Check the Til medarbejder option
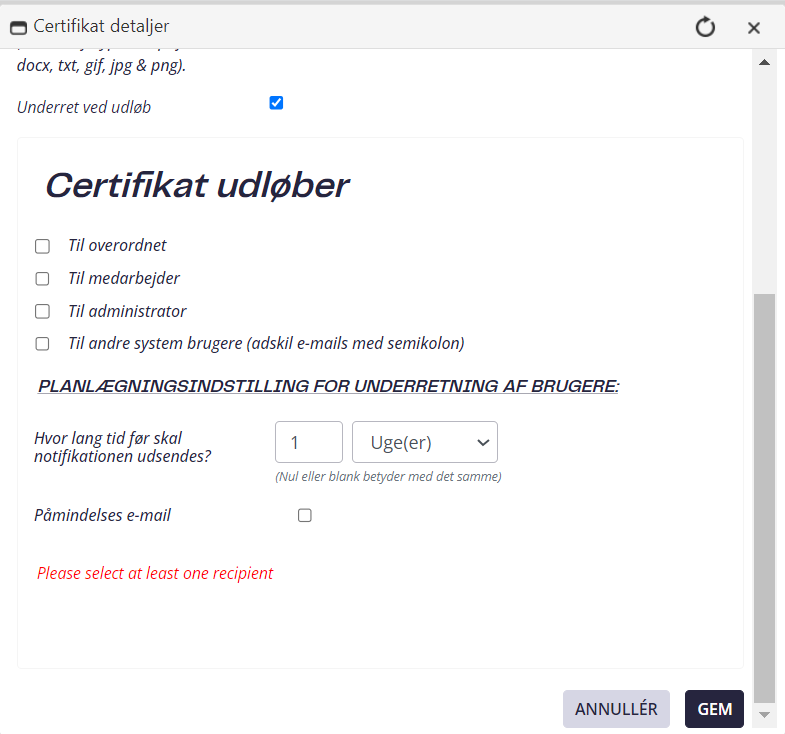 click(43, 278)
